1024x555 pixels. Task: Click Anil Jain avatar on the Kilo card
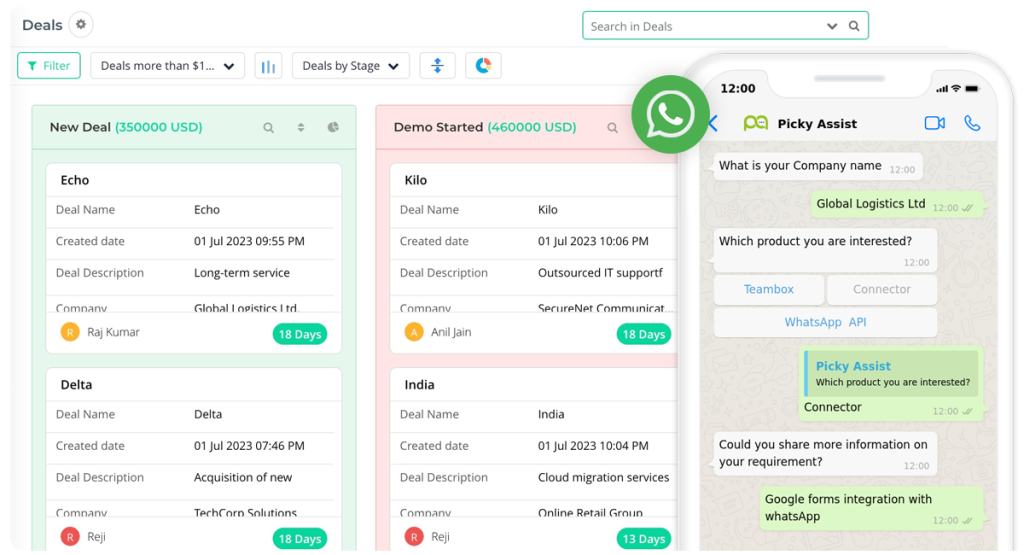tap(414, 332)
